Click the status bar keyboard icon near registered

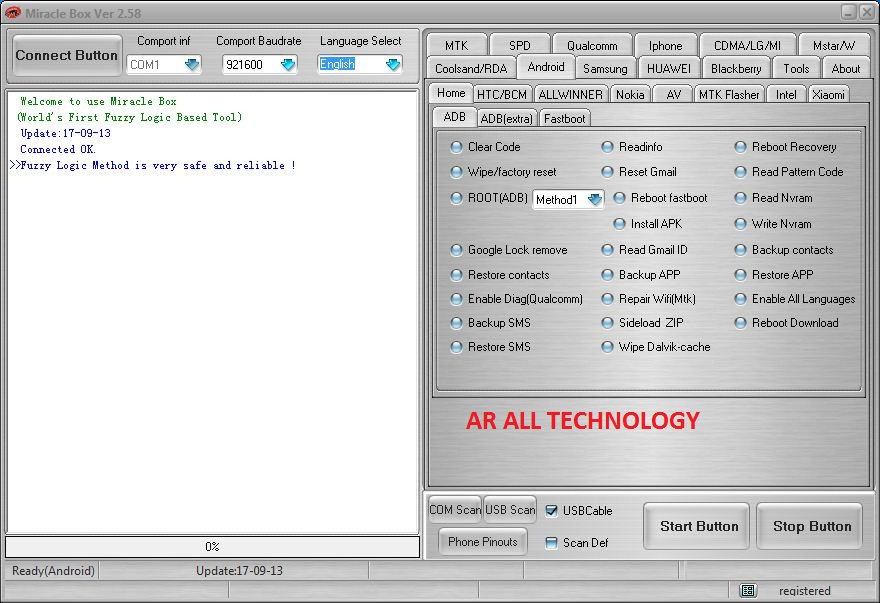point(748,590)
